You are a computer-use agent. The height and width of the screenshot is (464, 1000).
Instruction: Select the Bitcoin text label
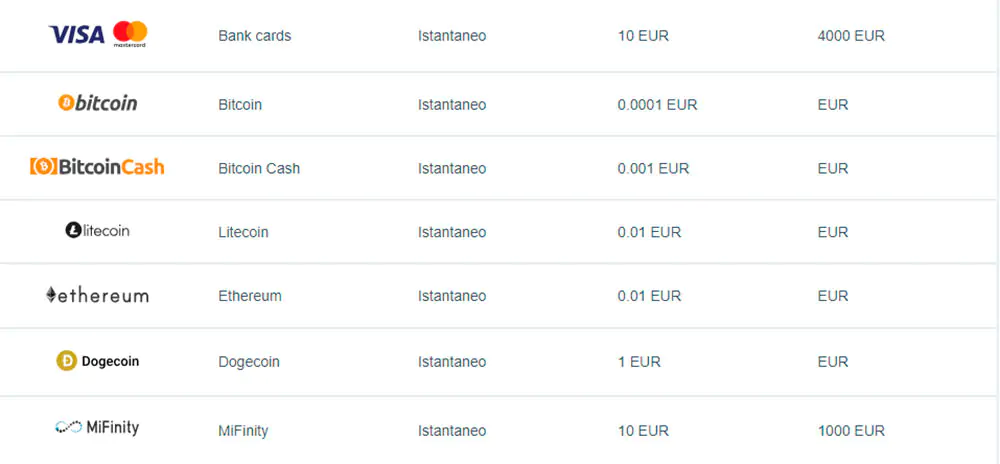point(240,105)
